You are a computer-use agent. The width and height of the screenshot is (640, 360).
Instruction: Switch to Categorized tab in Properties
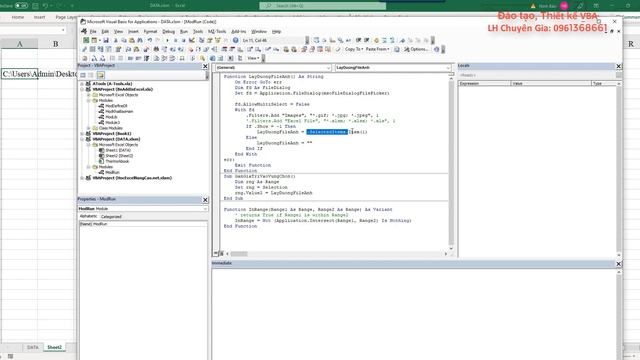point(111,217)
